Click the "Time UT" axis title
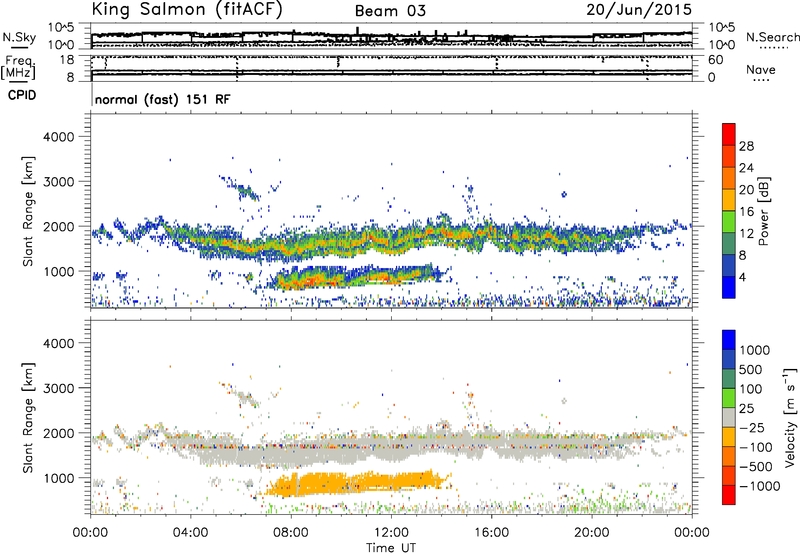Image resolution: width=800 pixels, height=554 pixels. coord(391,548)
